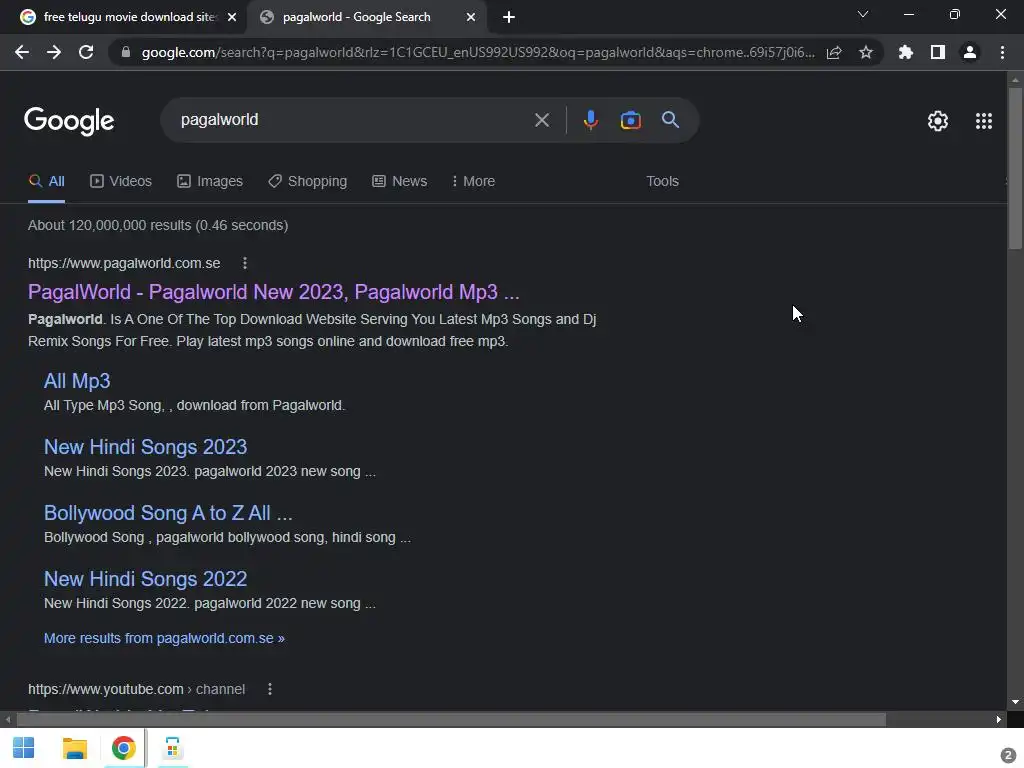
Task: Focus the address bar URL
Action: pos(478,52)
